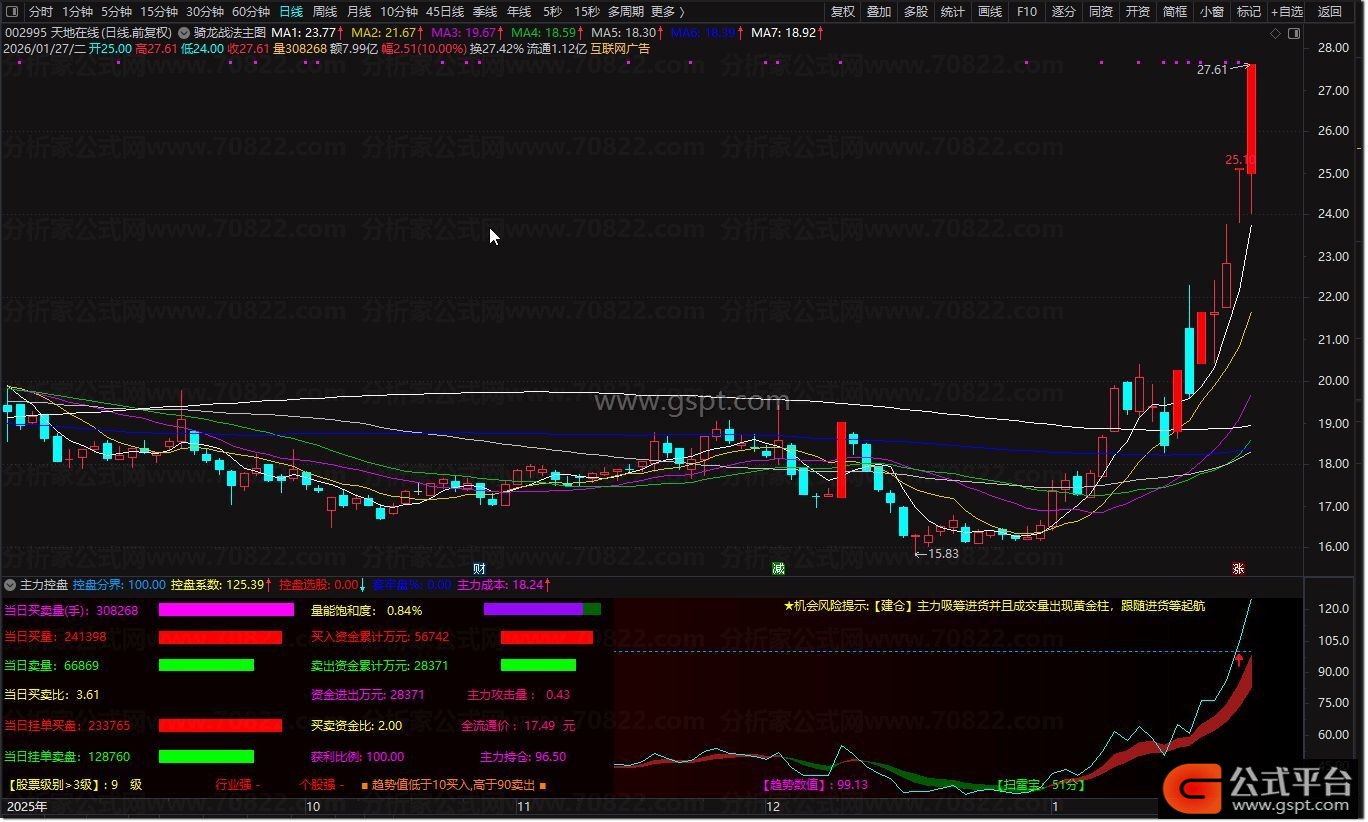The height and width of the screenshot is (822, 1368).
Task: Click the red arrow marker in indicator panel
Action: tap(1239, 660)
